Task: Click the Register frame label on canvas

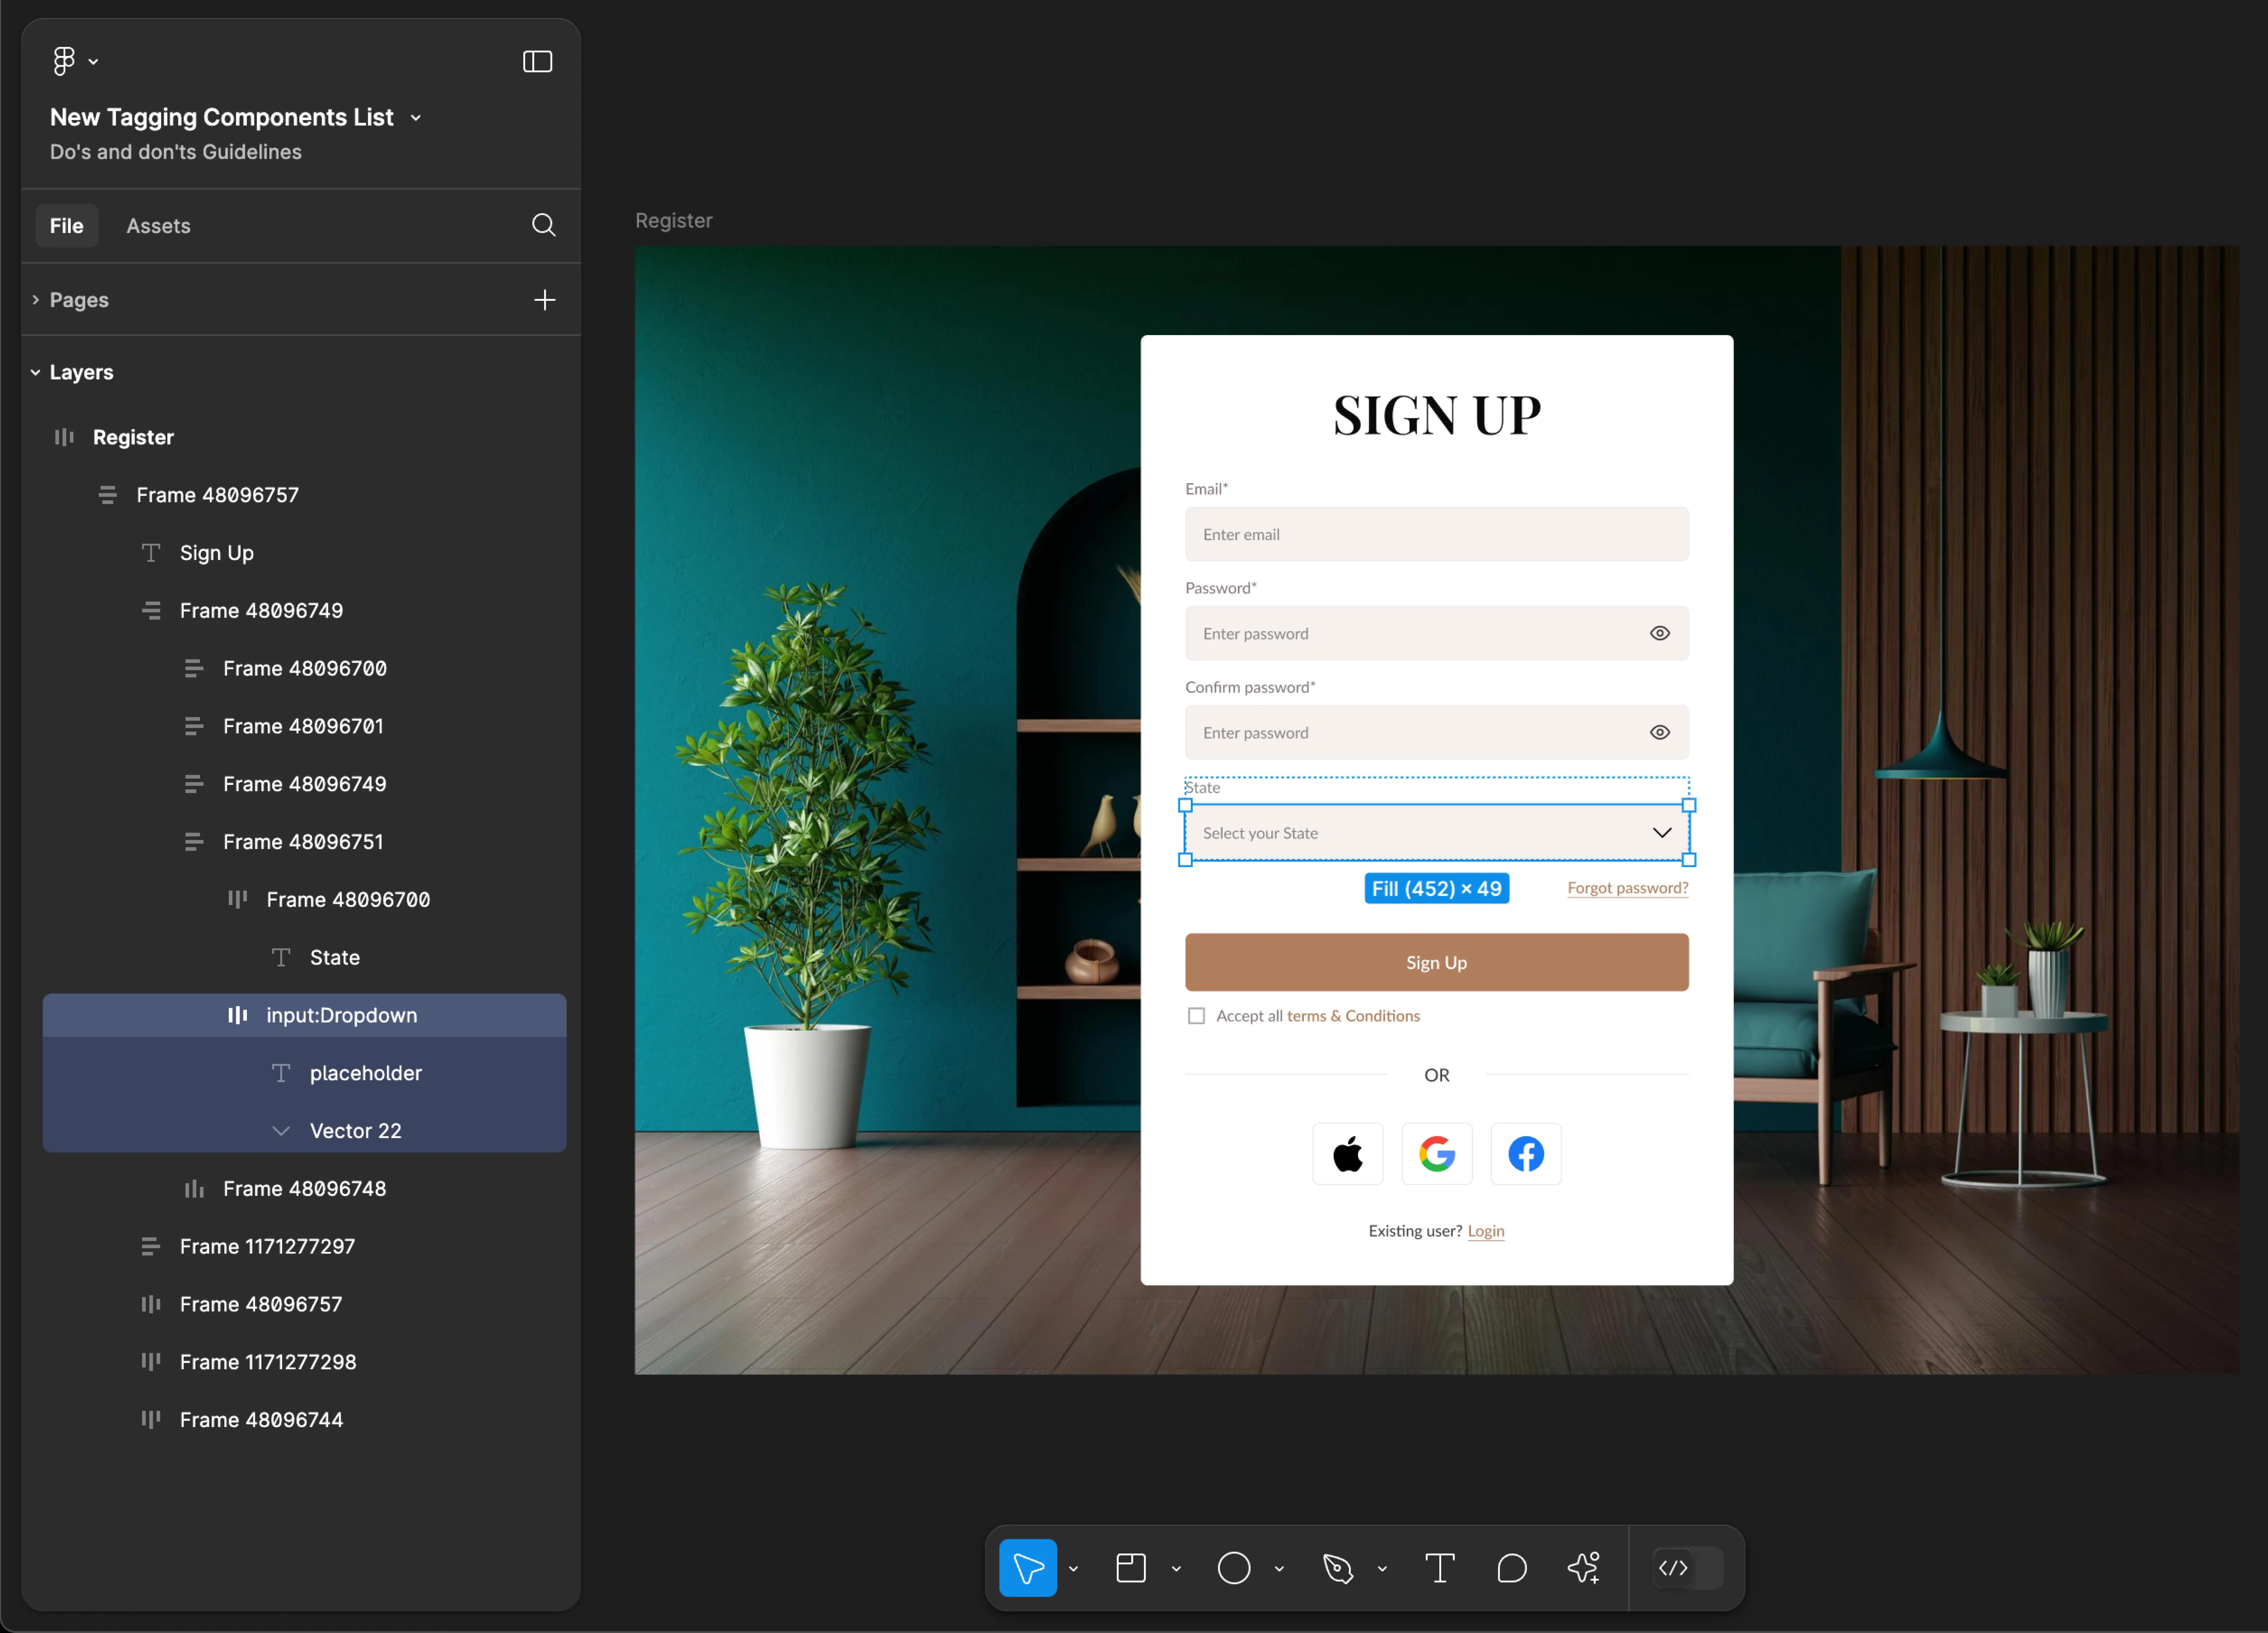Action: (674, 221)
